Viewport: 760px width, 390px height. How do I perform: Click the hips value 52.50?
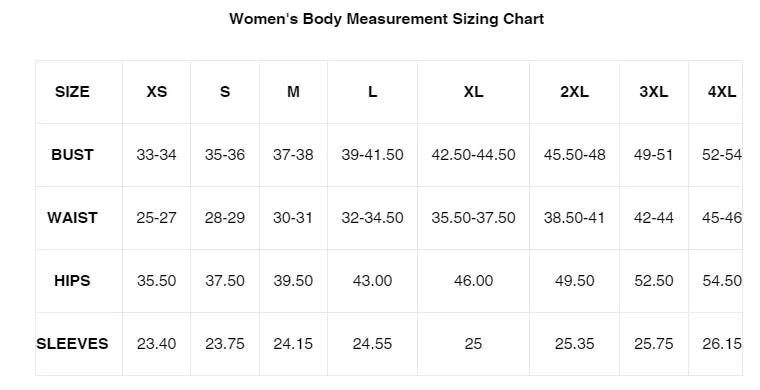(654, 281)
